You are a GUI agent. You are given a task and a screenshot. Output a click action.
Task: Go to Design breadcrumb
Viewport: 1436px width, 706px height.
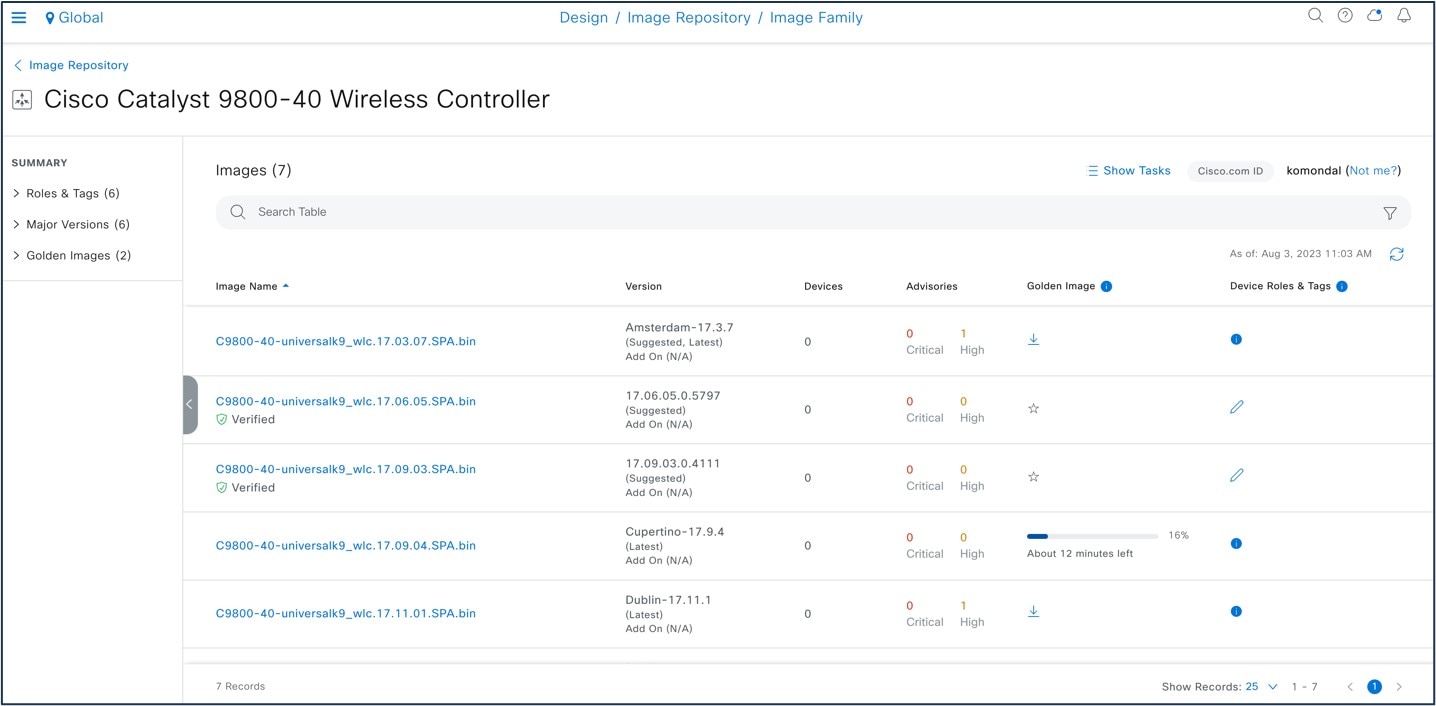click(x=584, y=18)
